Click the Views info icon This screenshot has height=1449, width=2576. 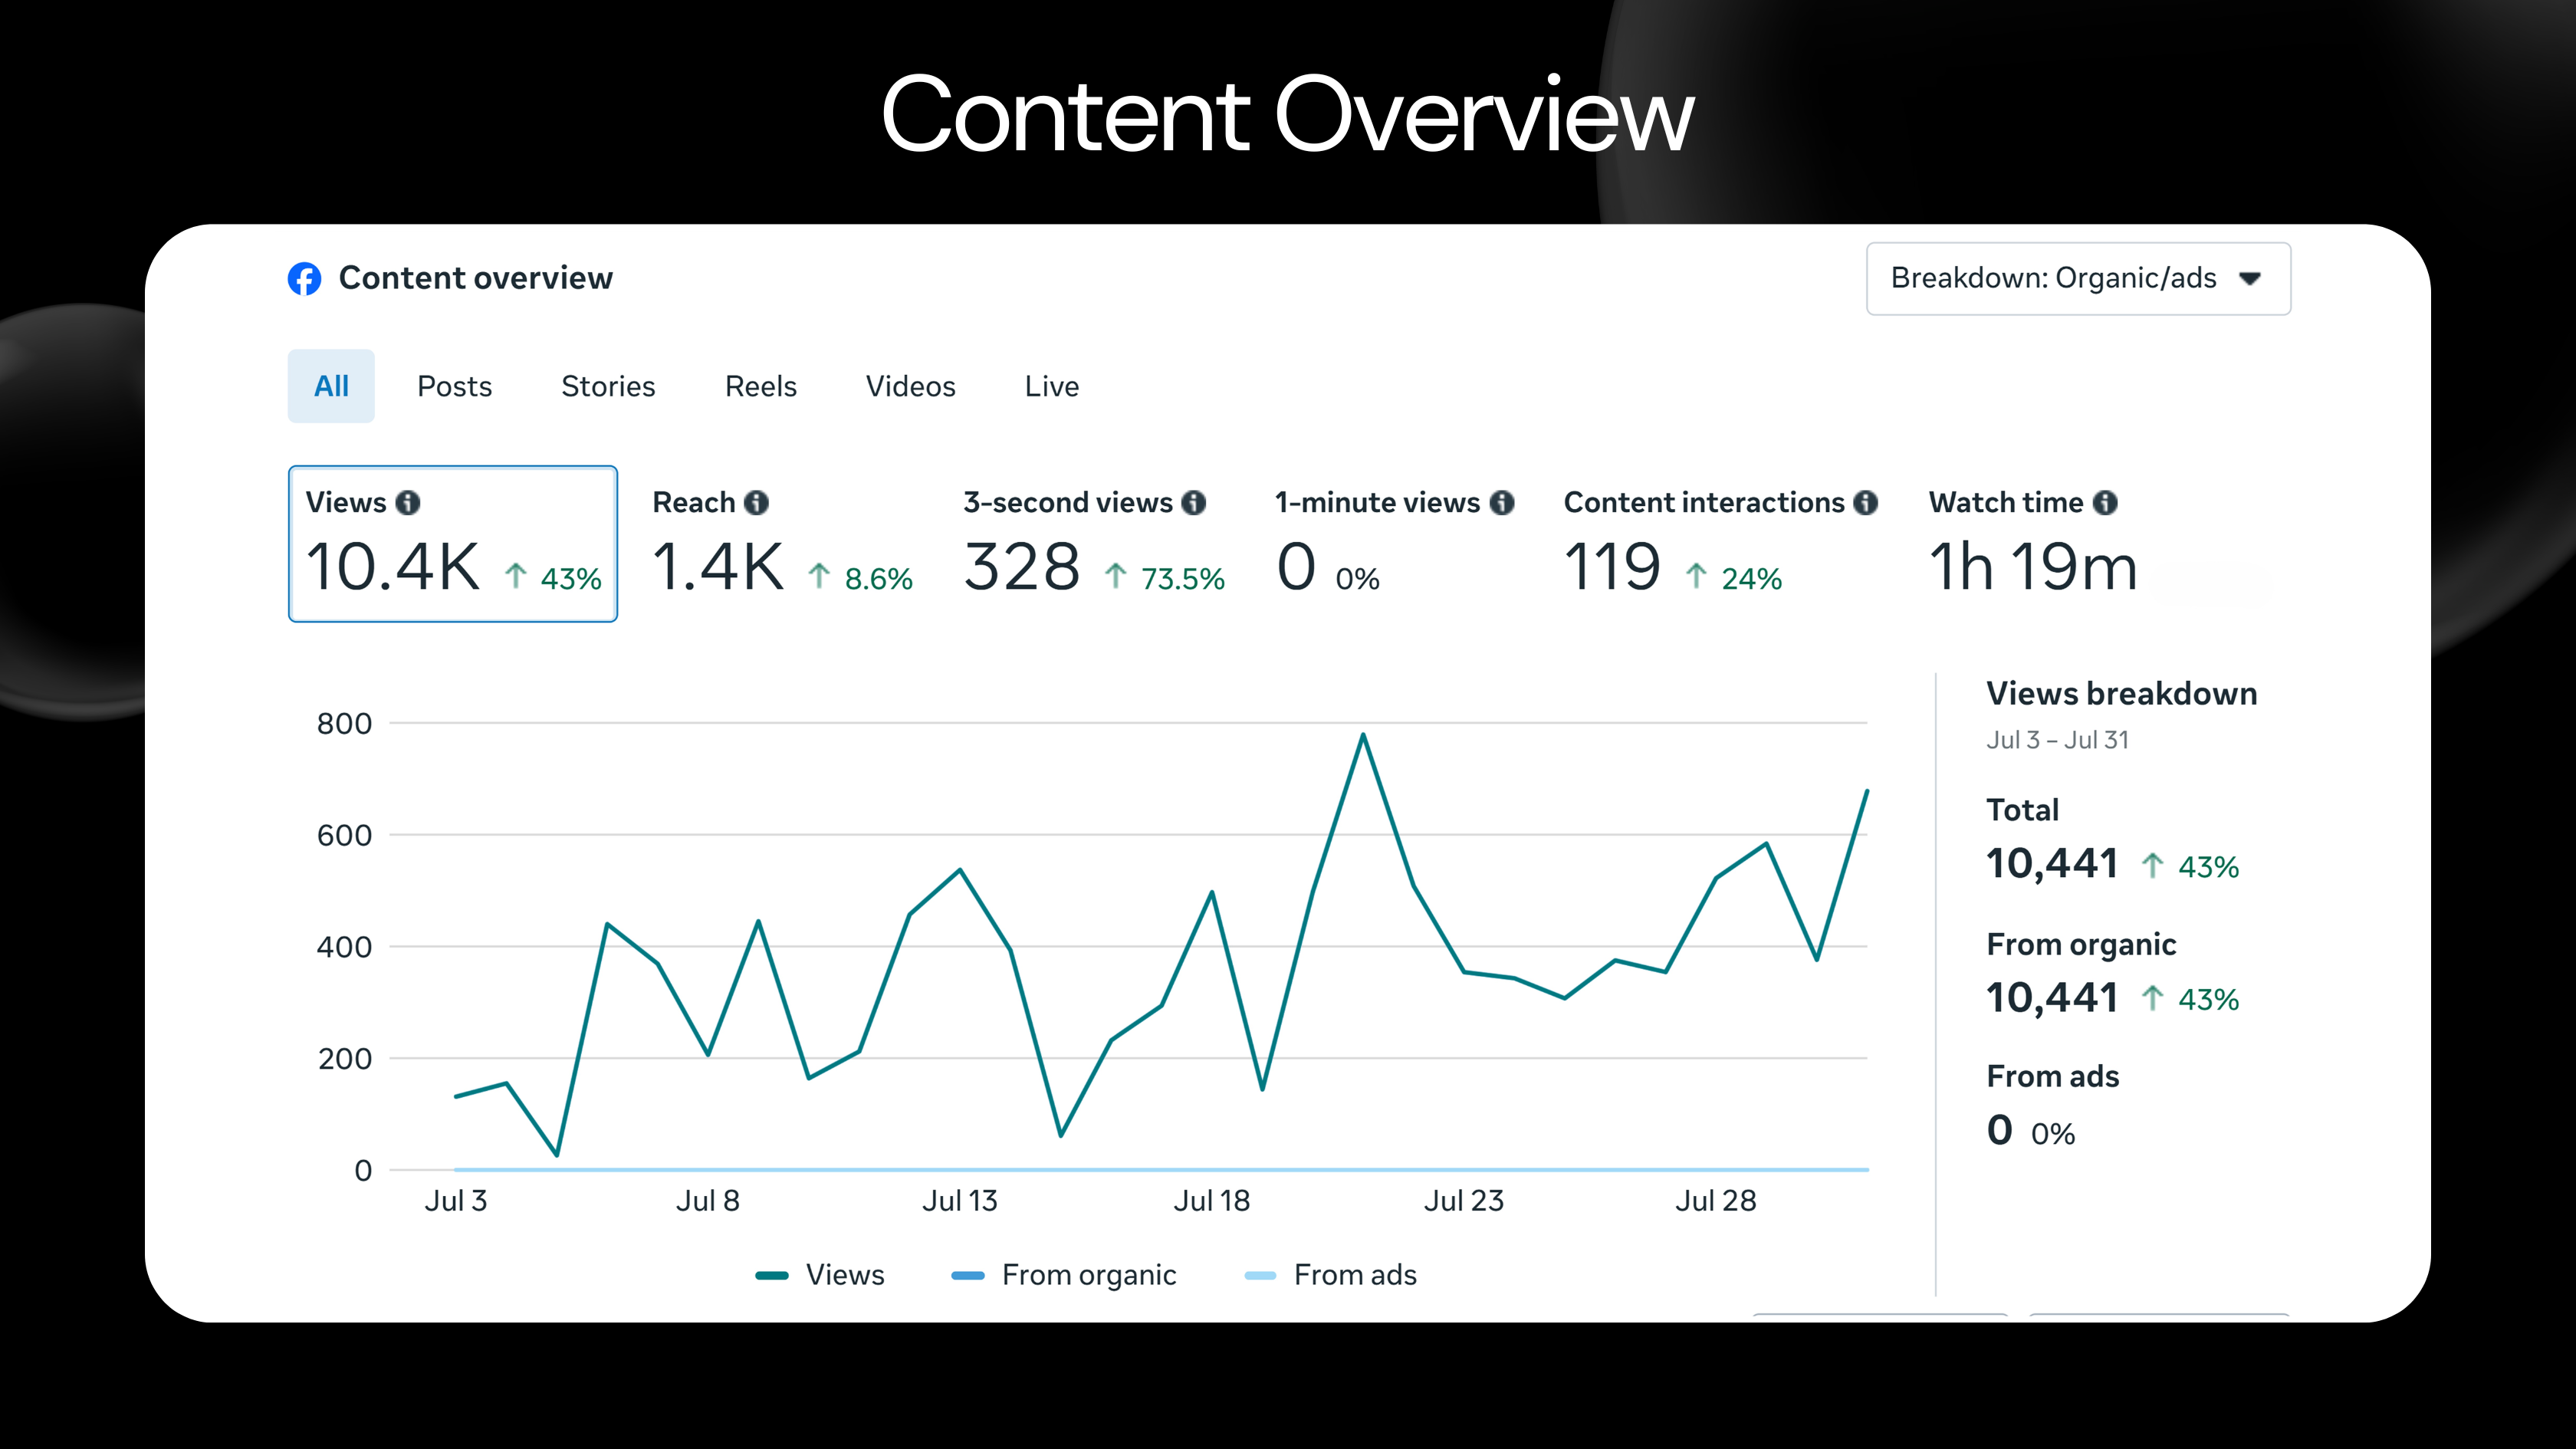[408, 503]
